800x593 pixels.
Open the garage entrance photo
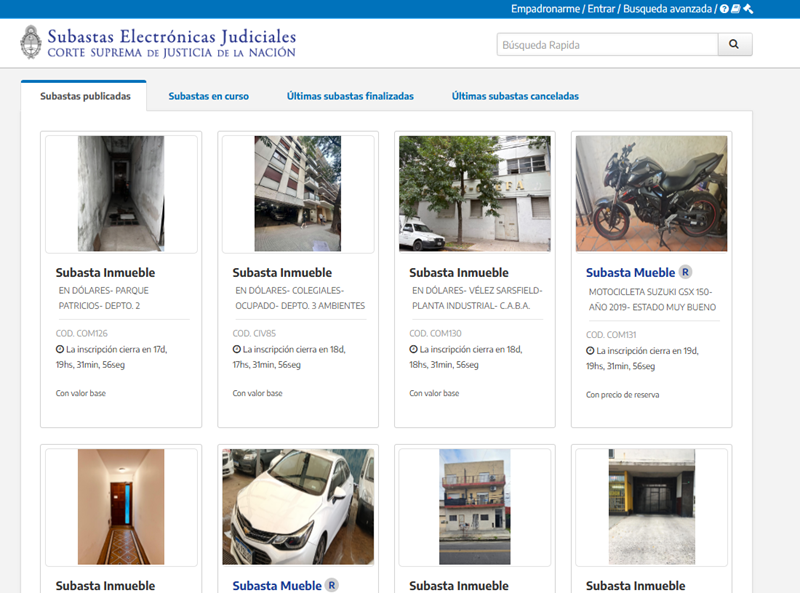point(652,507)
